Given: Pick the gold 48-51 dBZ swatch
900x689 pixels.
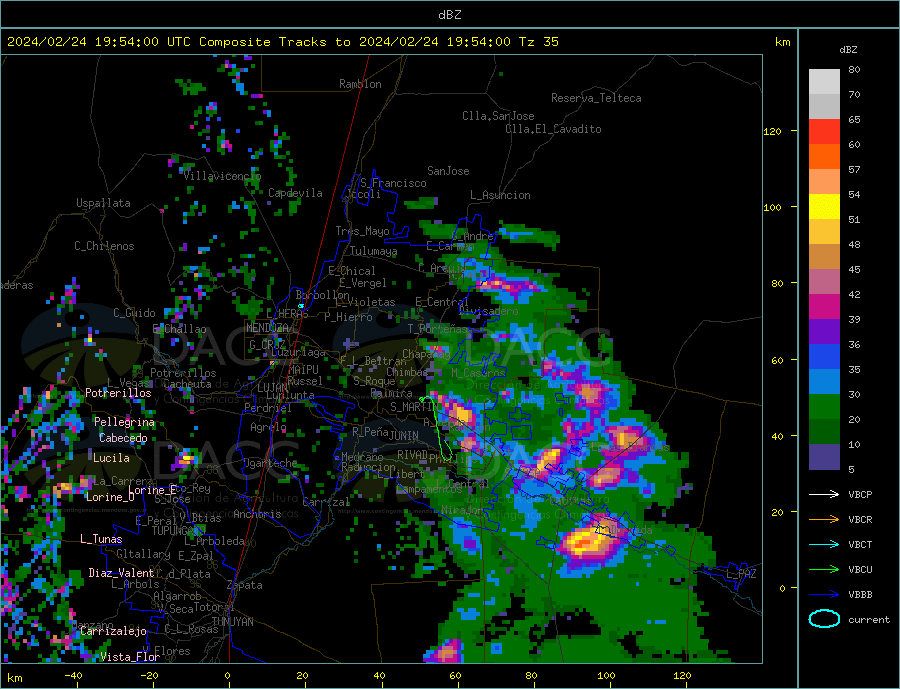Looking at the screenshot, I should click(824, 232).
